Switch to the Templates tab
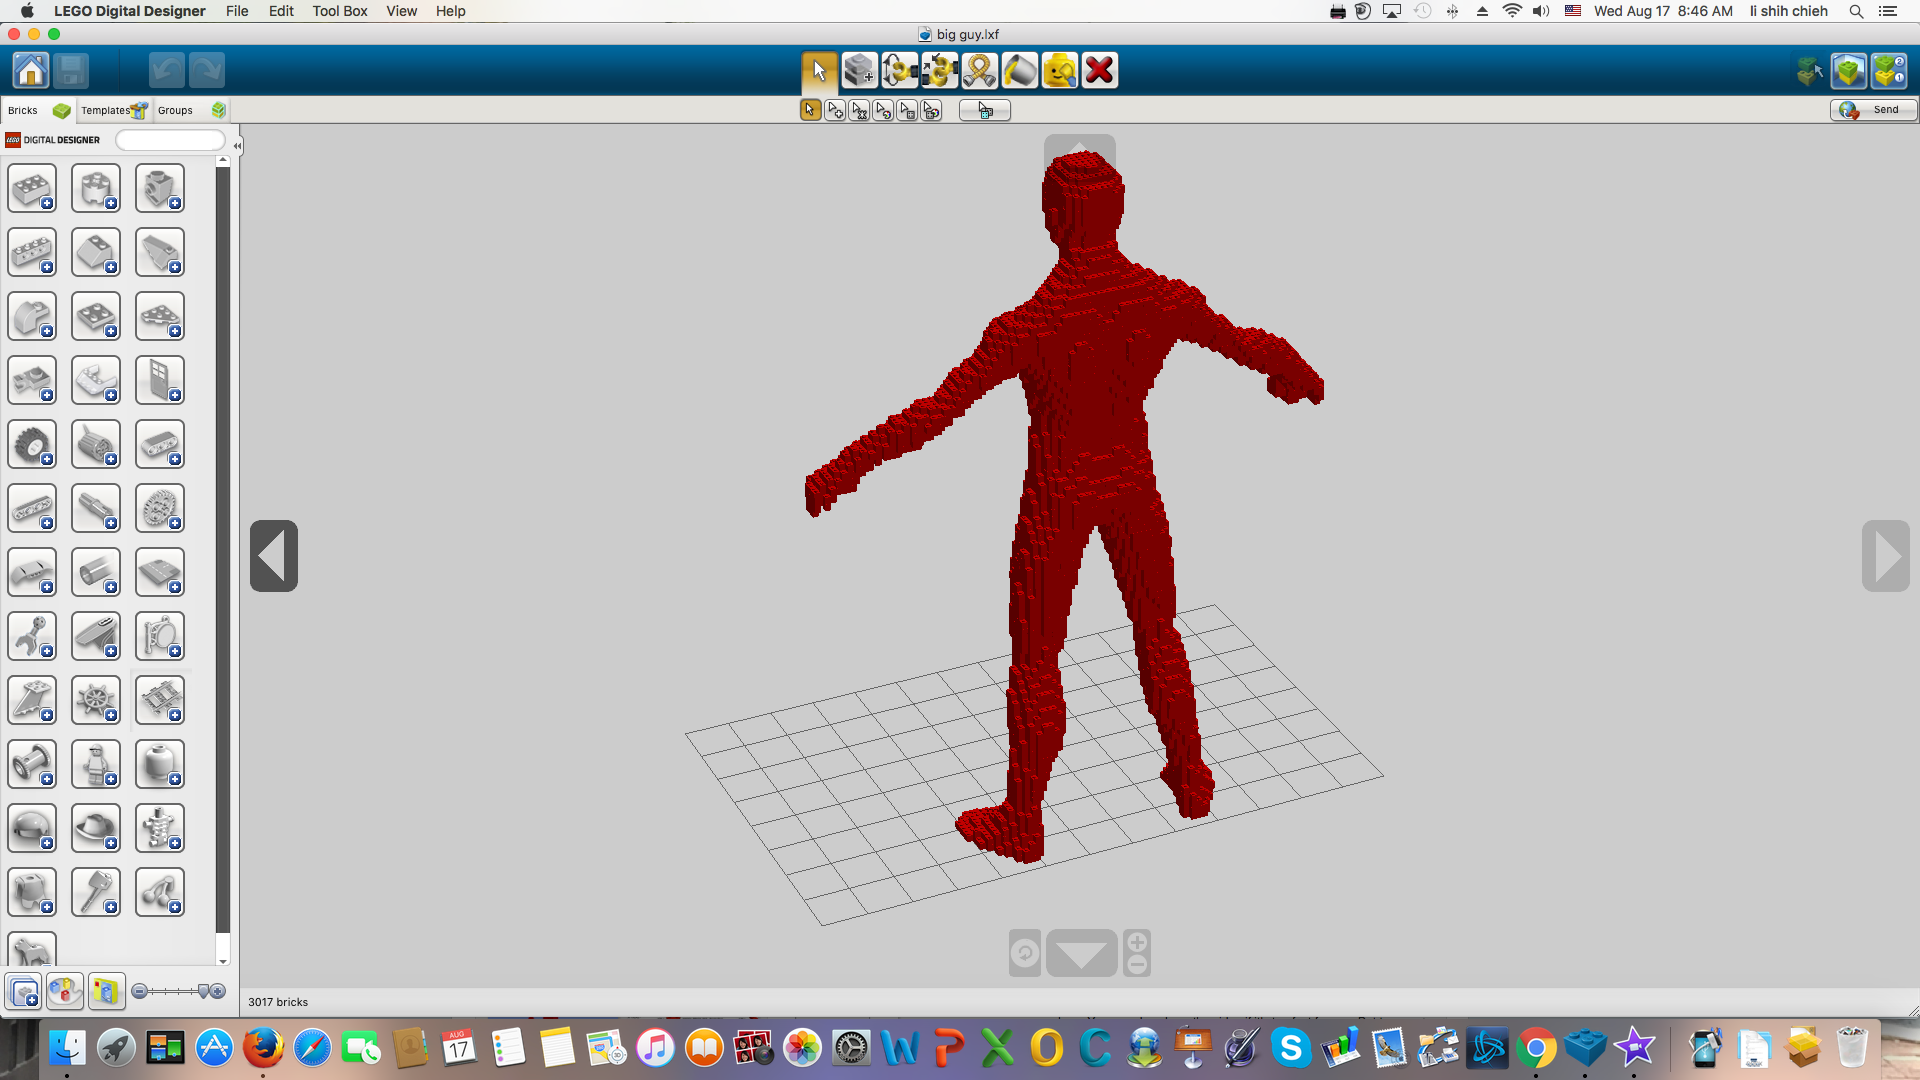1920x1080 pixels. pos(113,110)
